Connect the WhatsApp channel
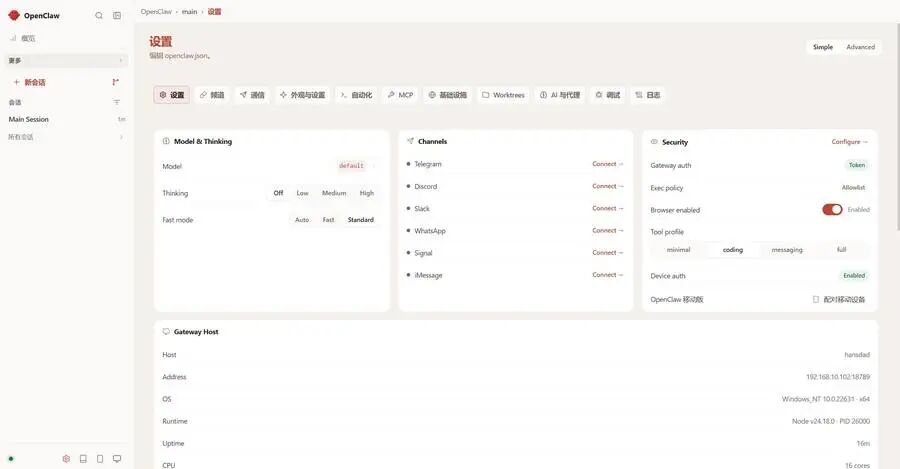Image resolution: width=900 pixels, height=469 pixels. pyautogui.click(x=608, y=231)
